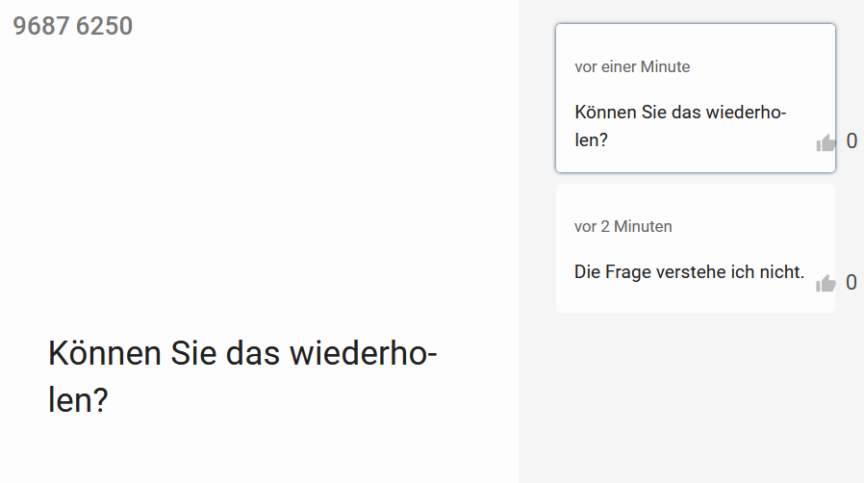The height and width of the screenshot is (483, 864).
Task: Click 'Sie das' in the large headline
Action: (225, 353)
